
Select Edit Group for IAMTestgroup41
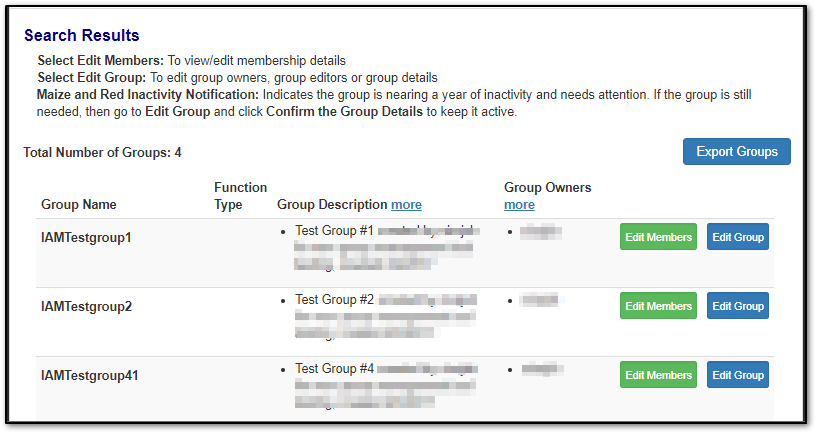(x=738, y=375)
